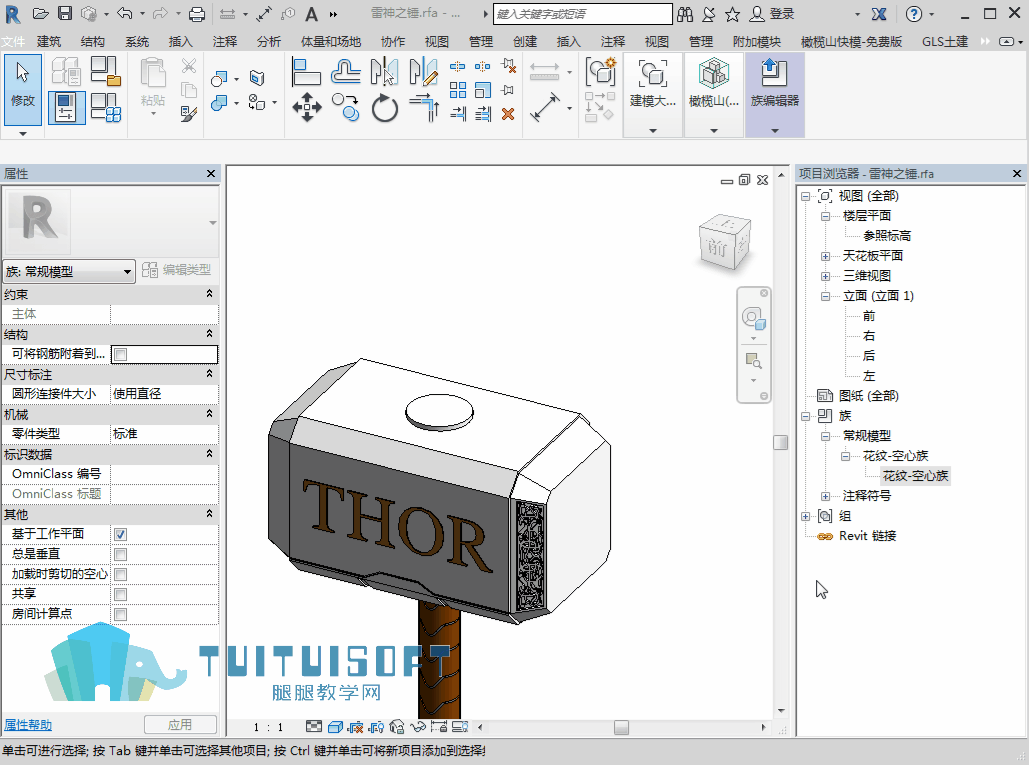Select the Move tool with four arrows

click(x=306, y=108)
